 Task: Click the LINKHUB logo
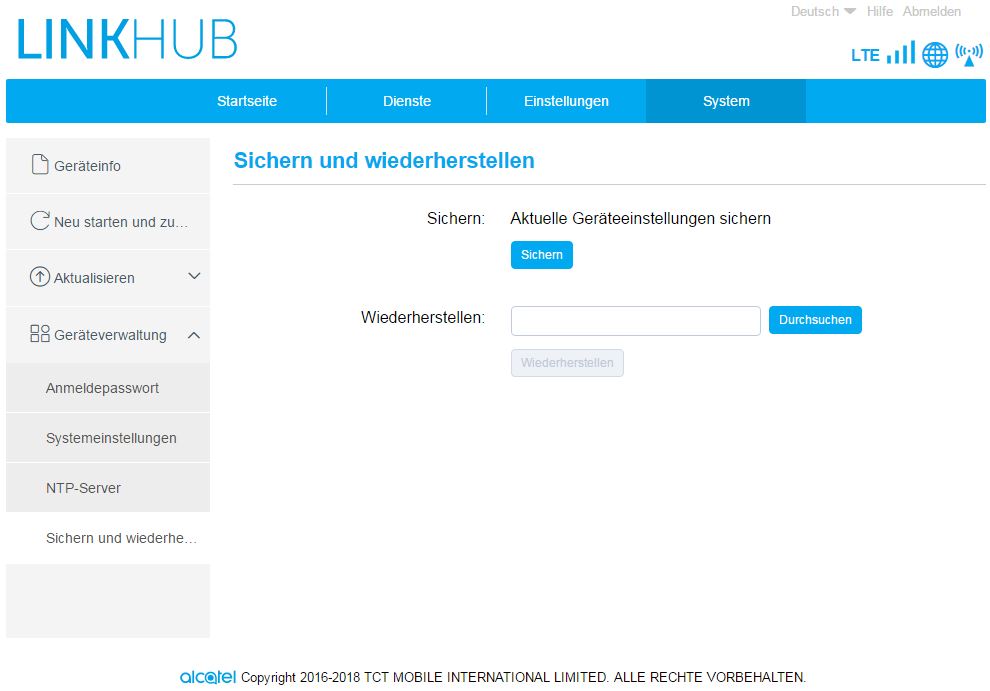tap(127, 39)
